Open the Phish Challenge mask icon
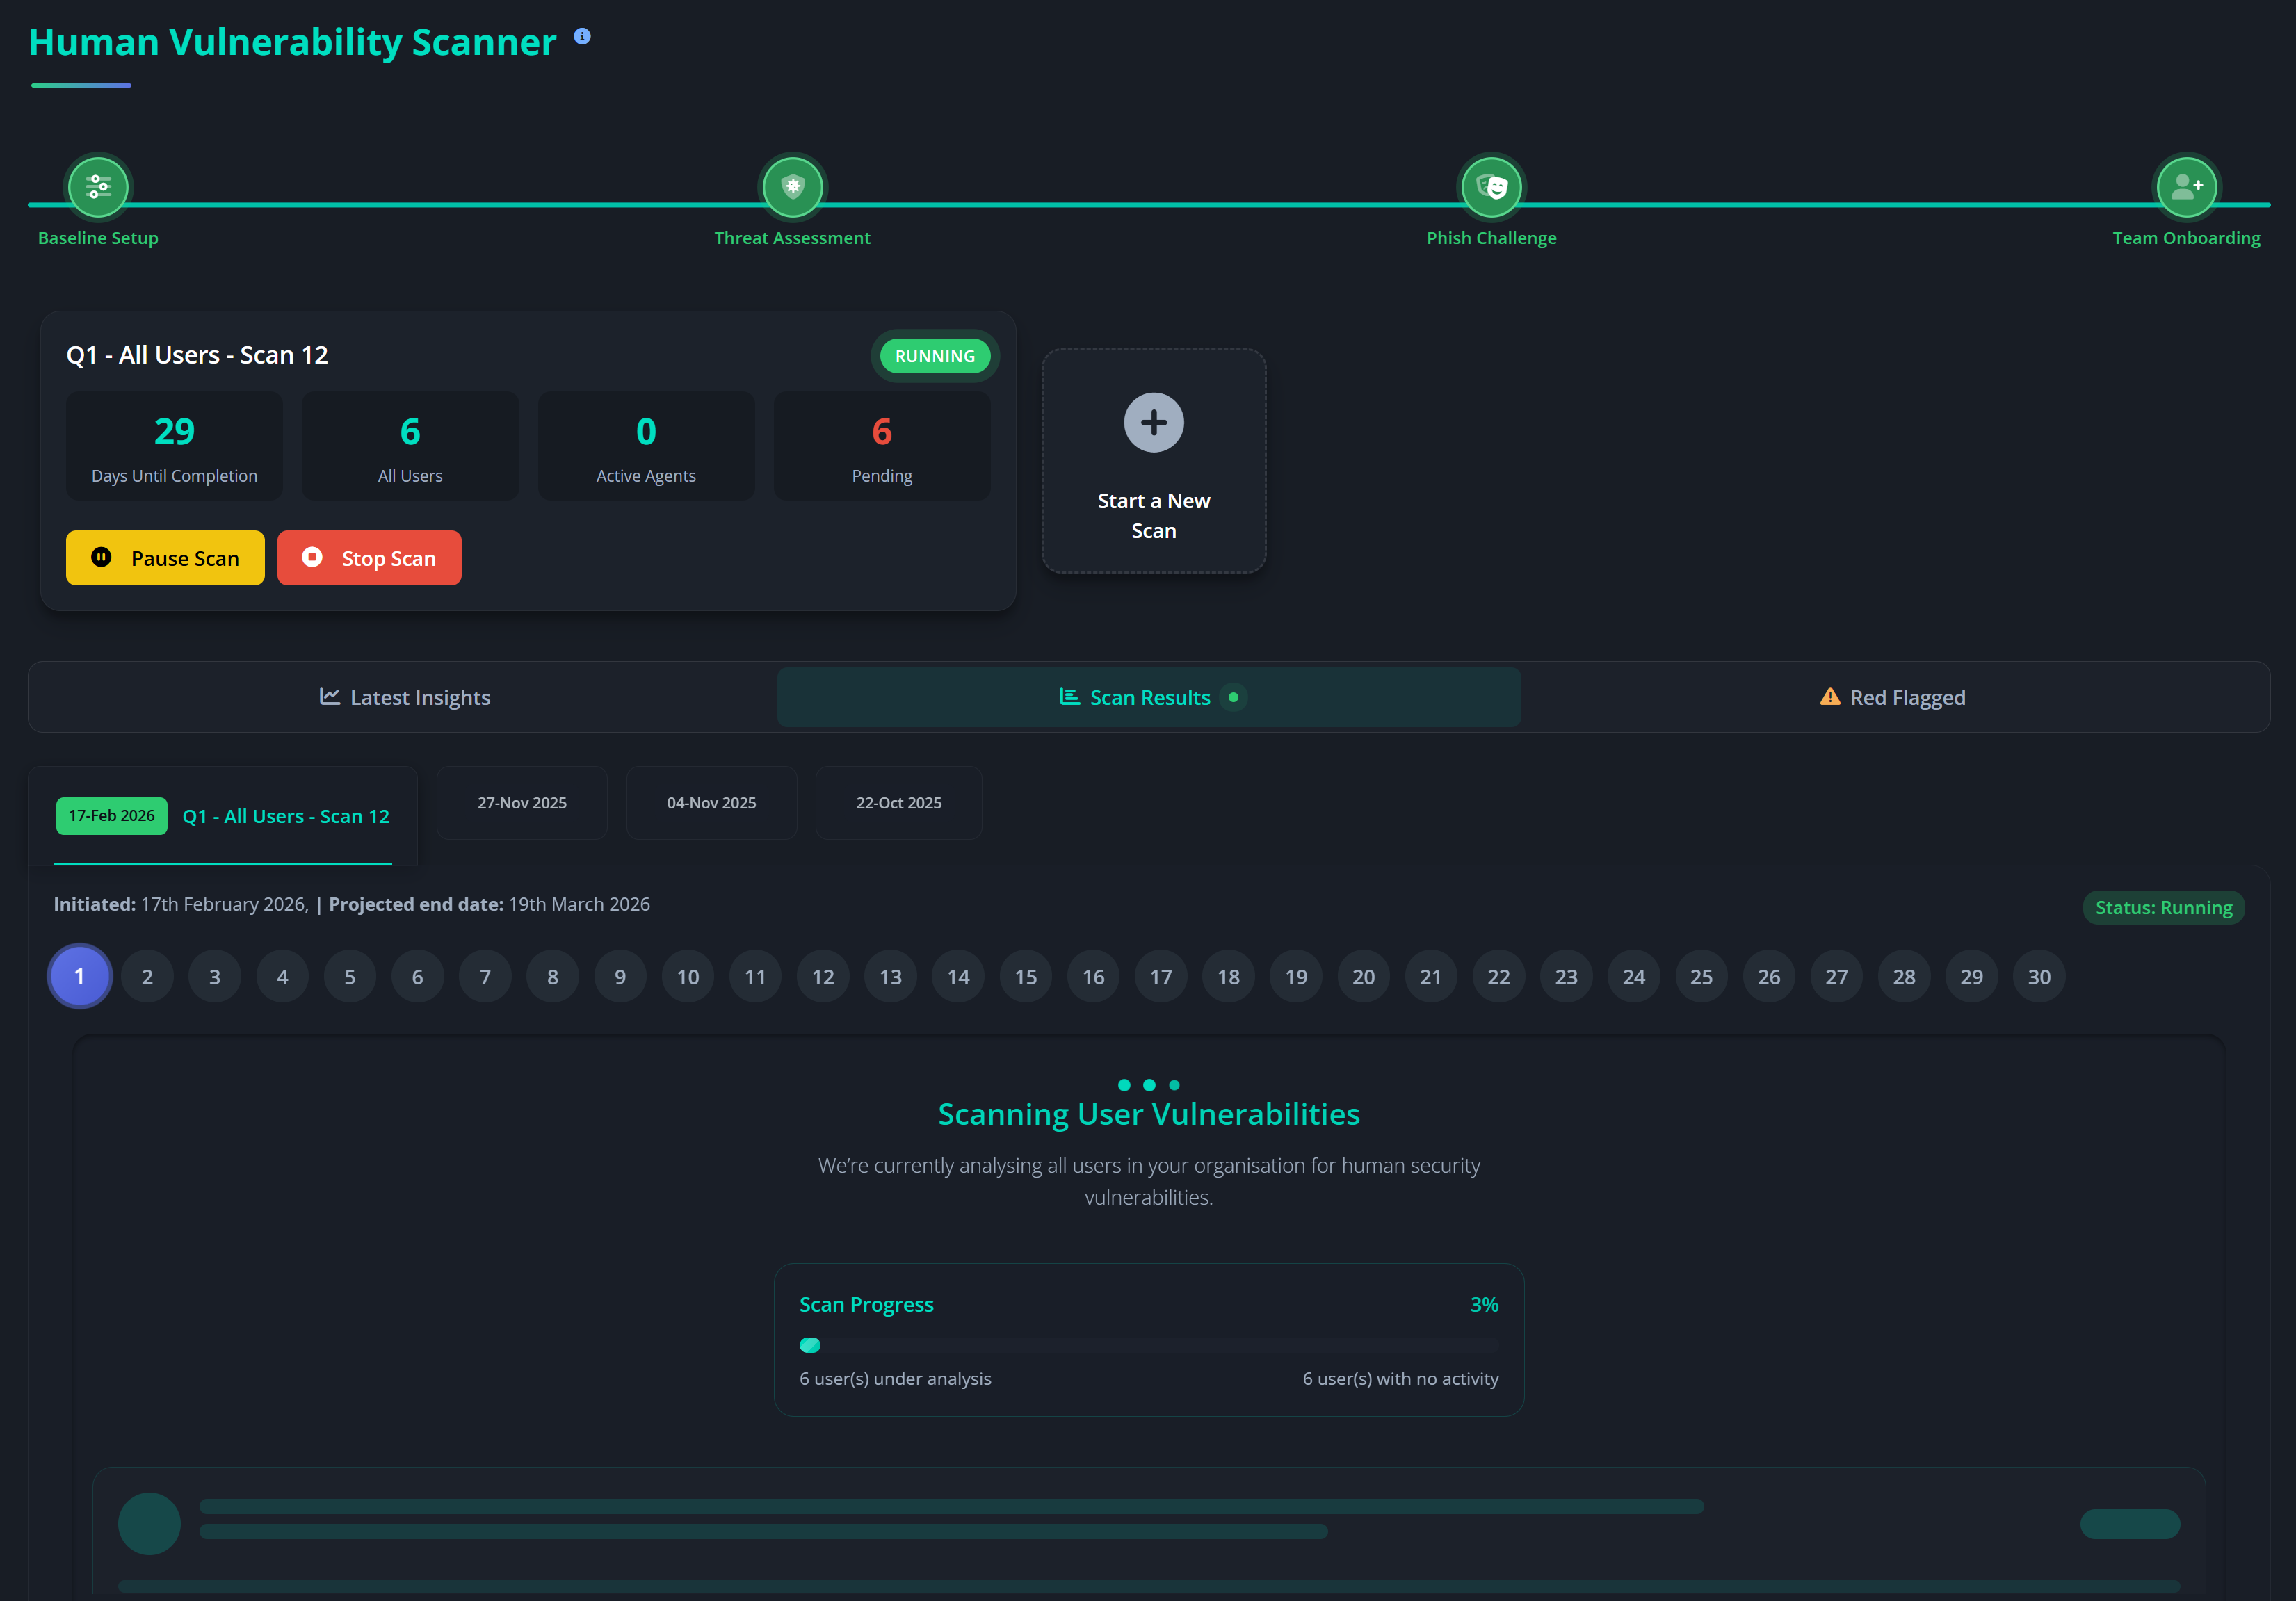Viewport: 2296px width, 1601px height. pos(1491,187)
